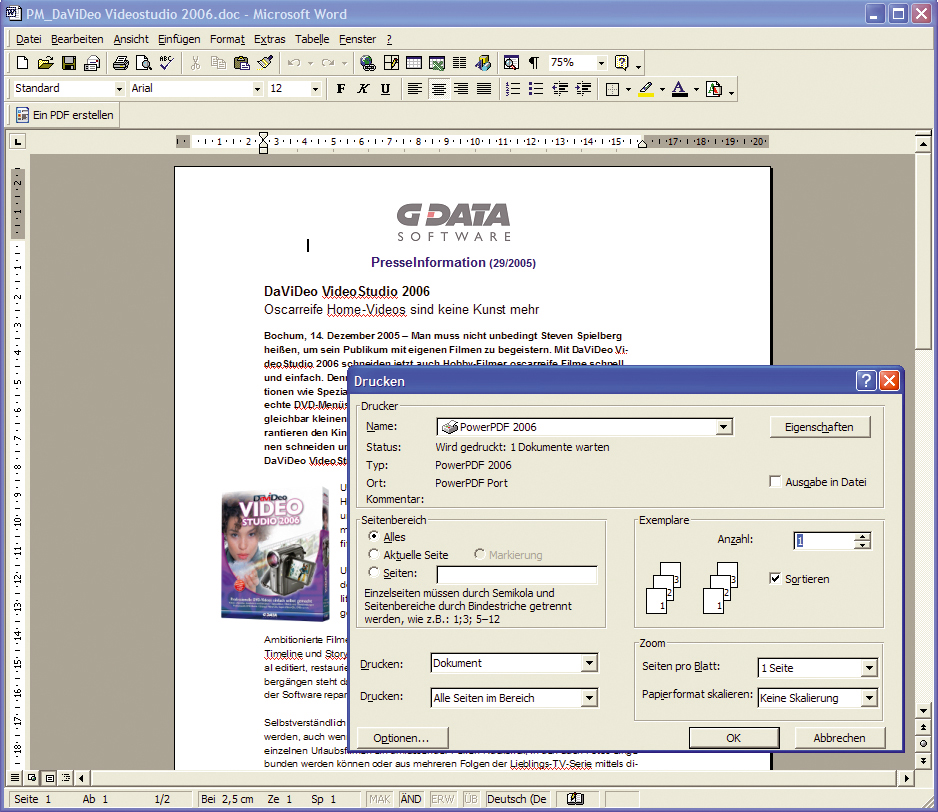Open the Ansicht menu
938x812 pixels.
pos(131,39)
